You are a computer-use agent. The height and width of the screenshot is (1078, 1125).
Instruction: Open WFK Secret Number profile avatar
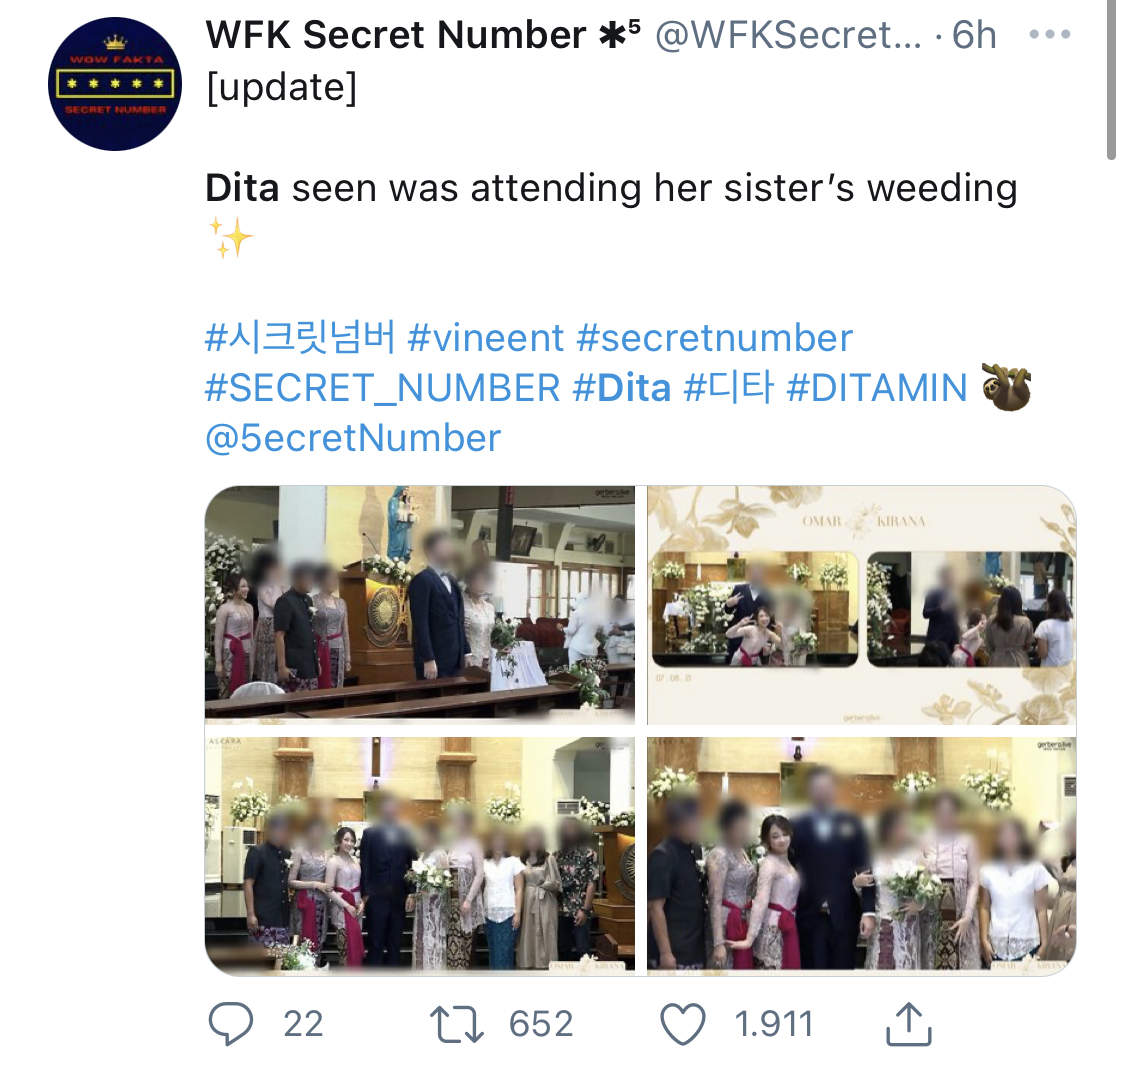coord(115,84)
